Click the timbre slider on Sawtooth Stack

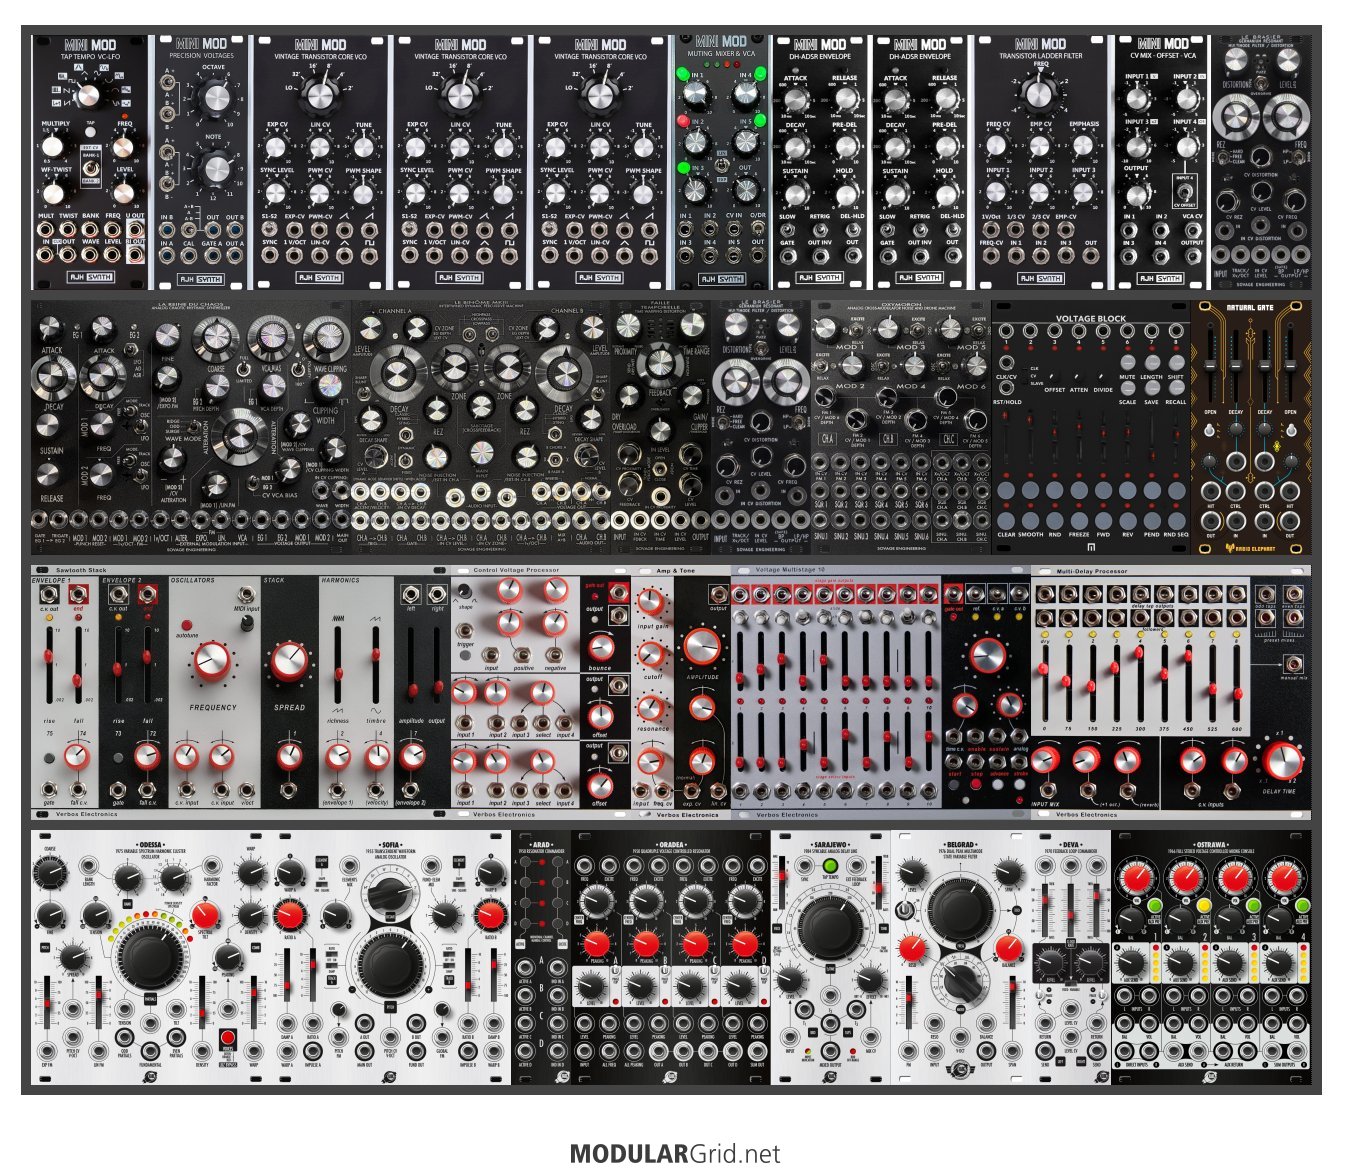[x=376, y=663]
